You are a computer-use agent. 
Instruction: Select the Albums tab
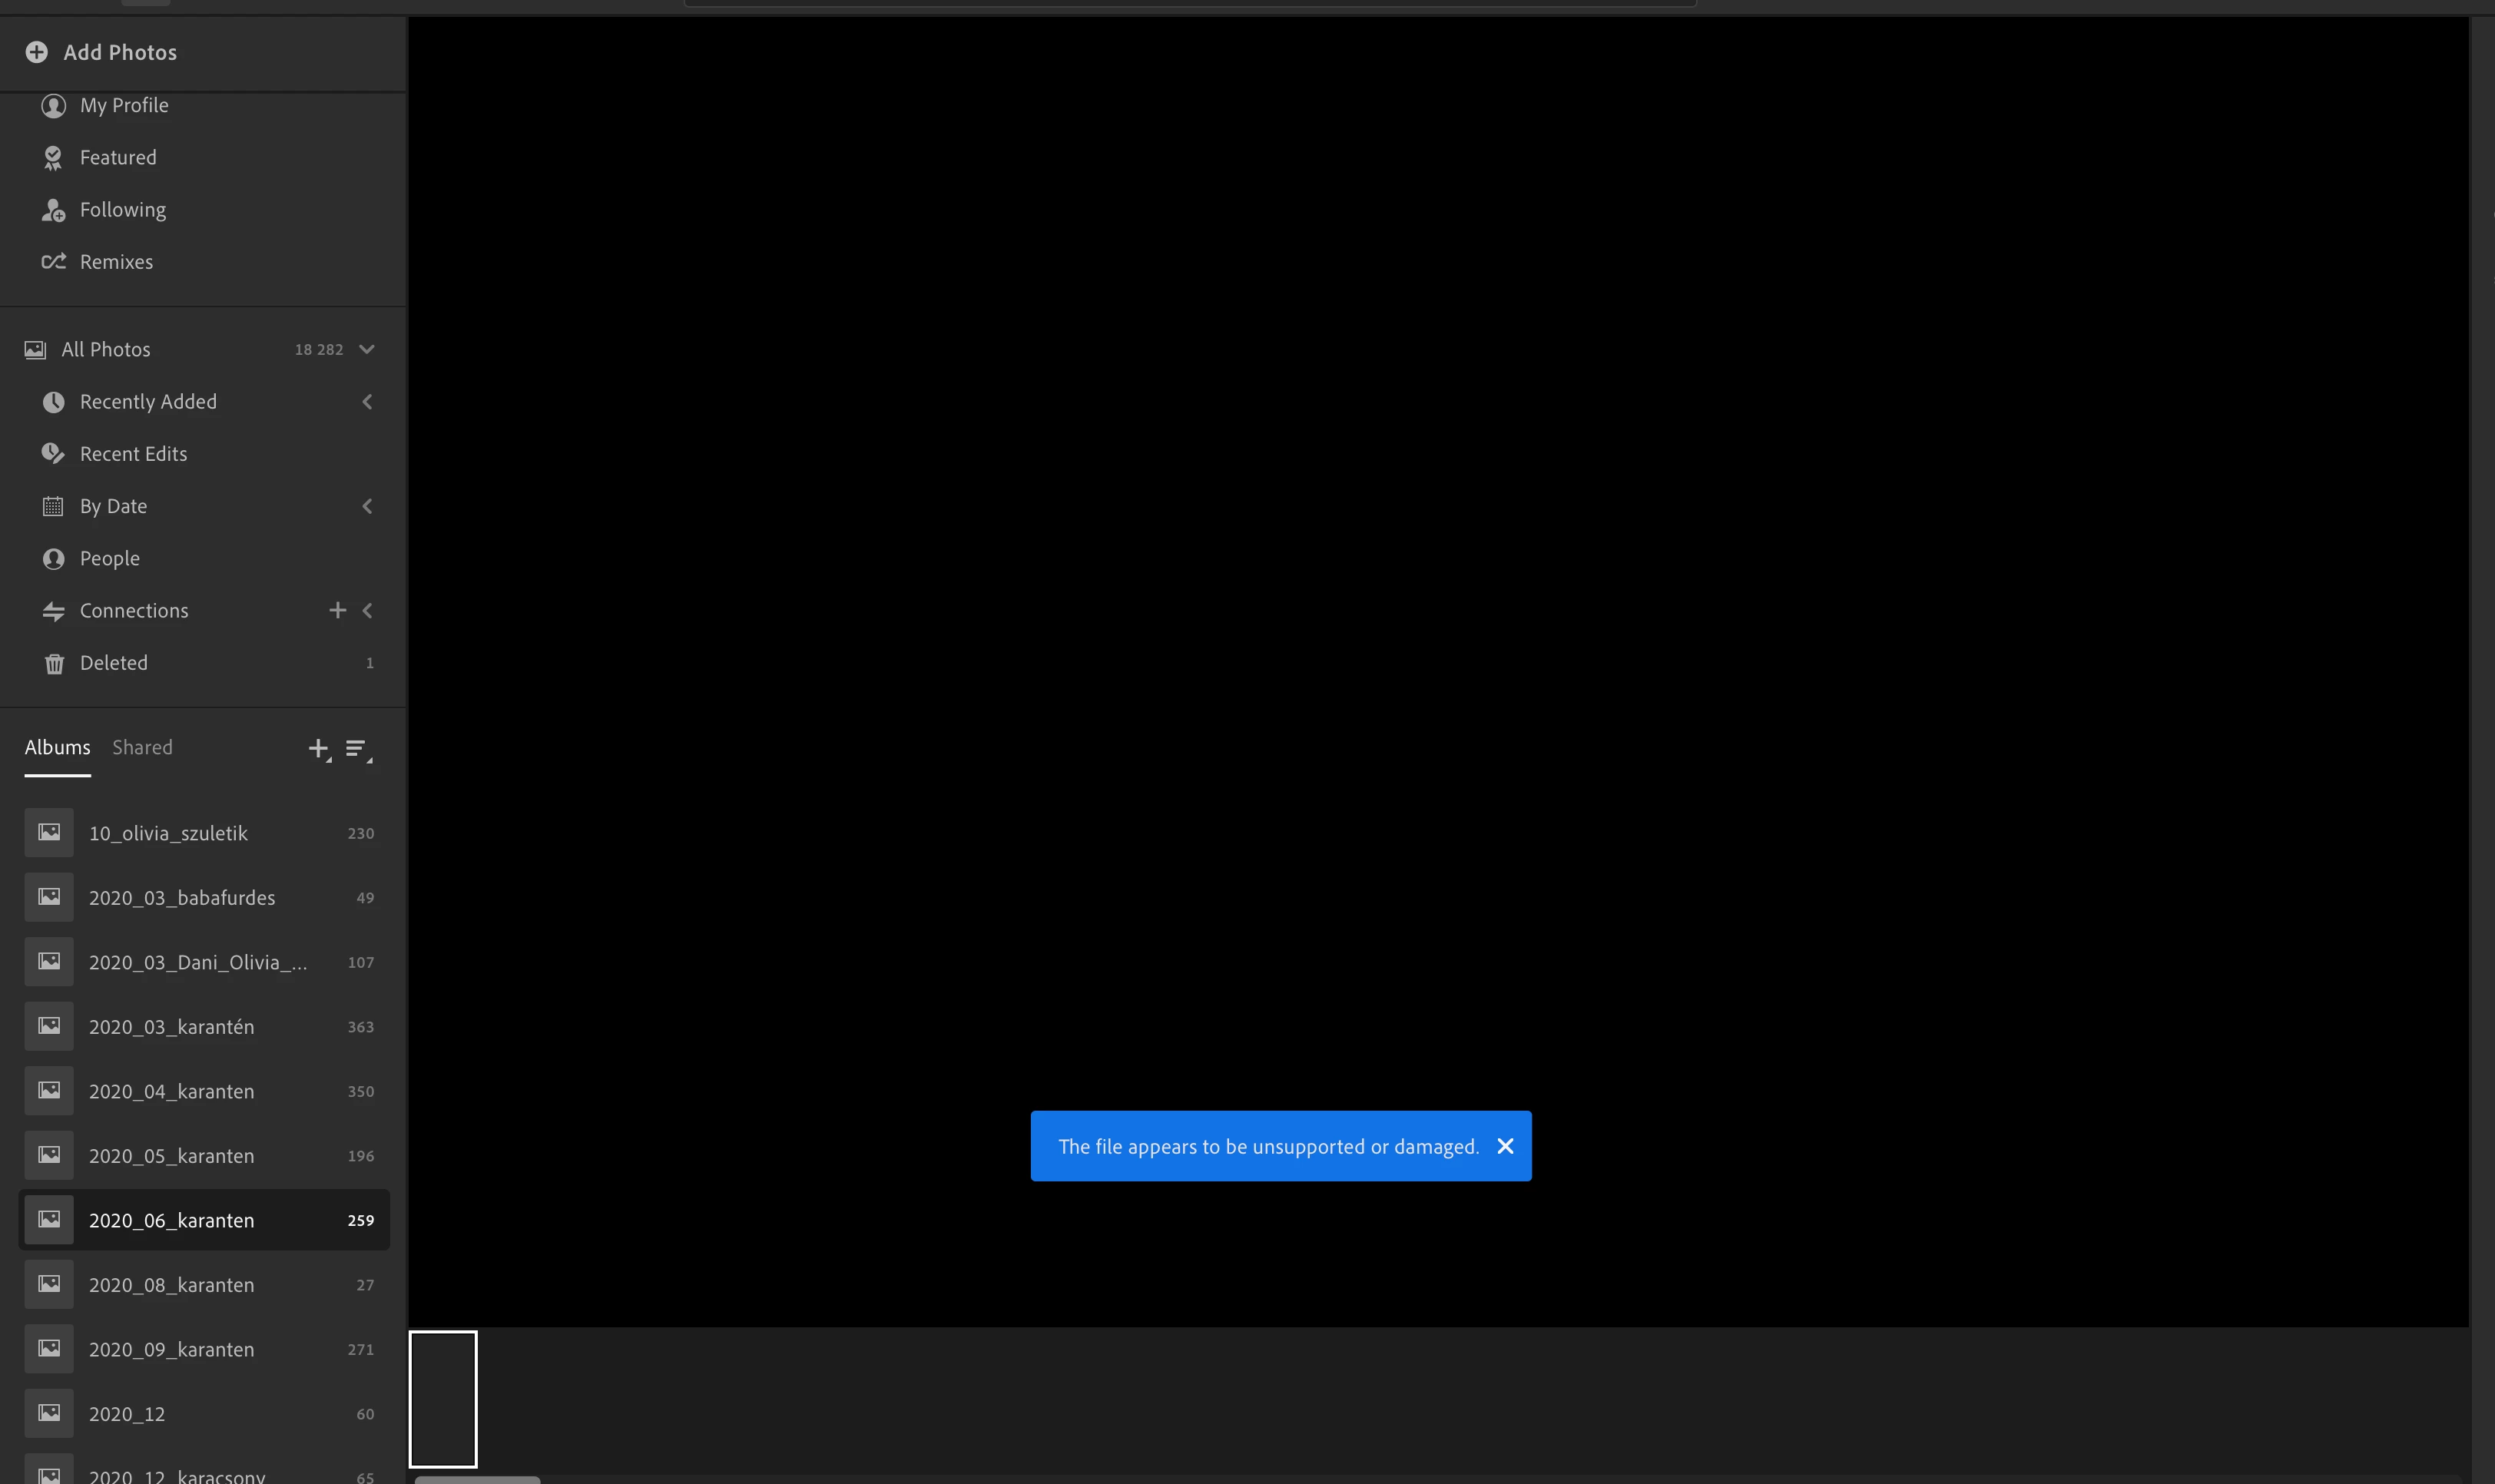click(57, 747)
